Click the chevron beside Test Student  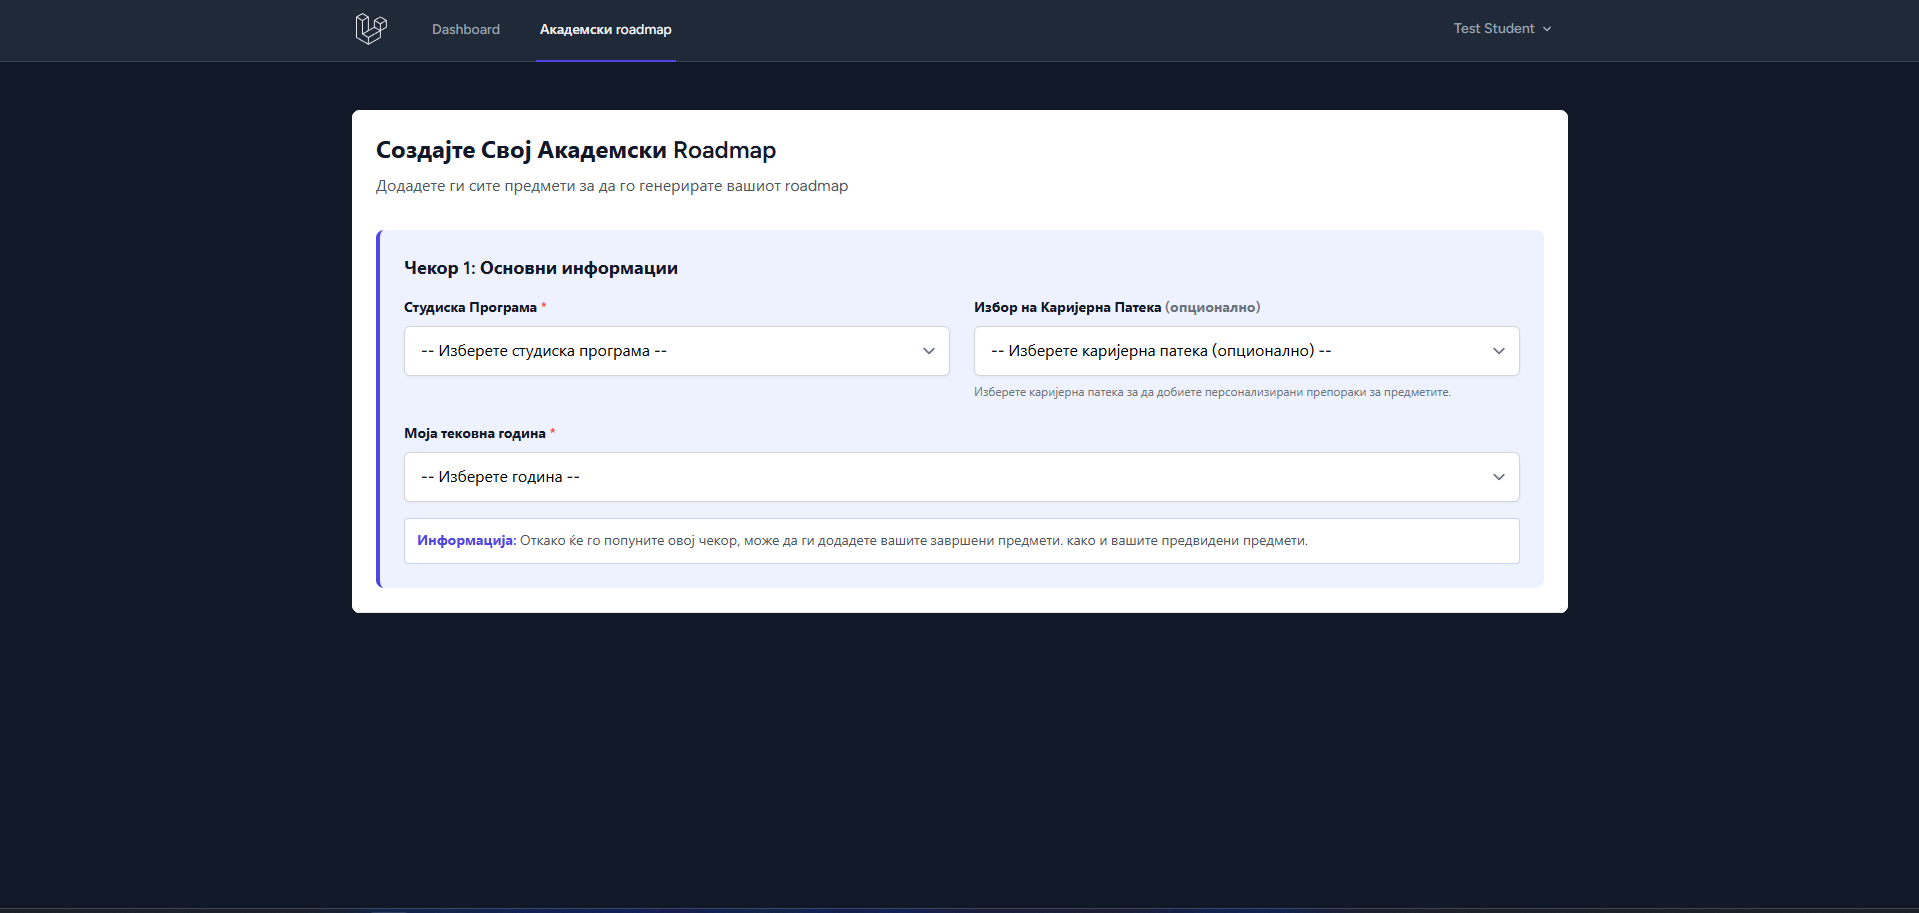[1547, 30]
